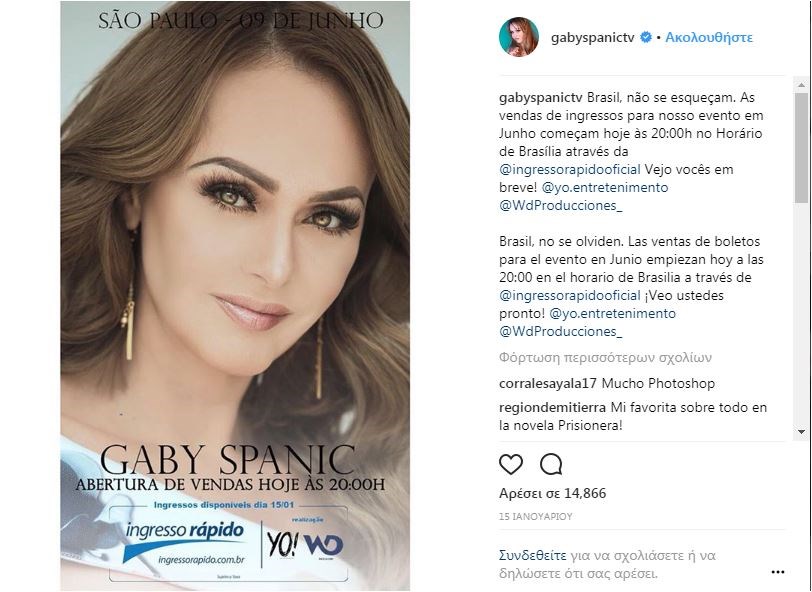Open commenter regiondemitierra's profile
The width and height of the screenshot is (812, 592).
553,408
